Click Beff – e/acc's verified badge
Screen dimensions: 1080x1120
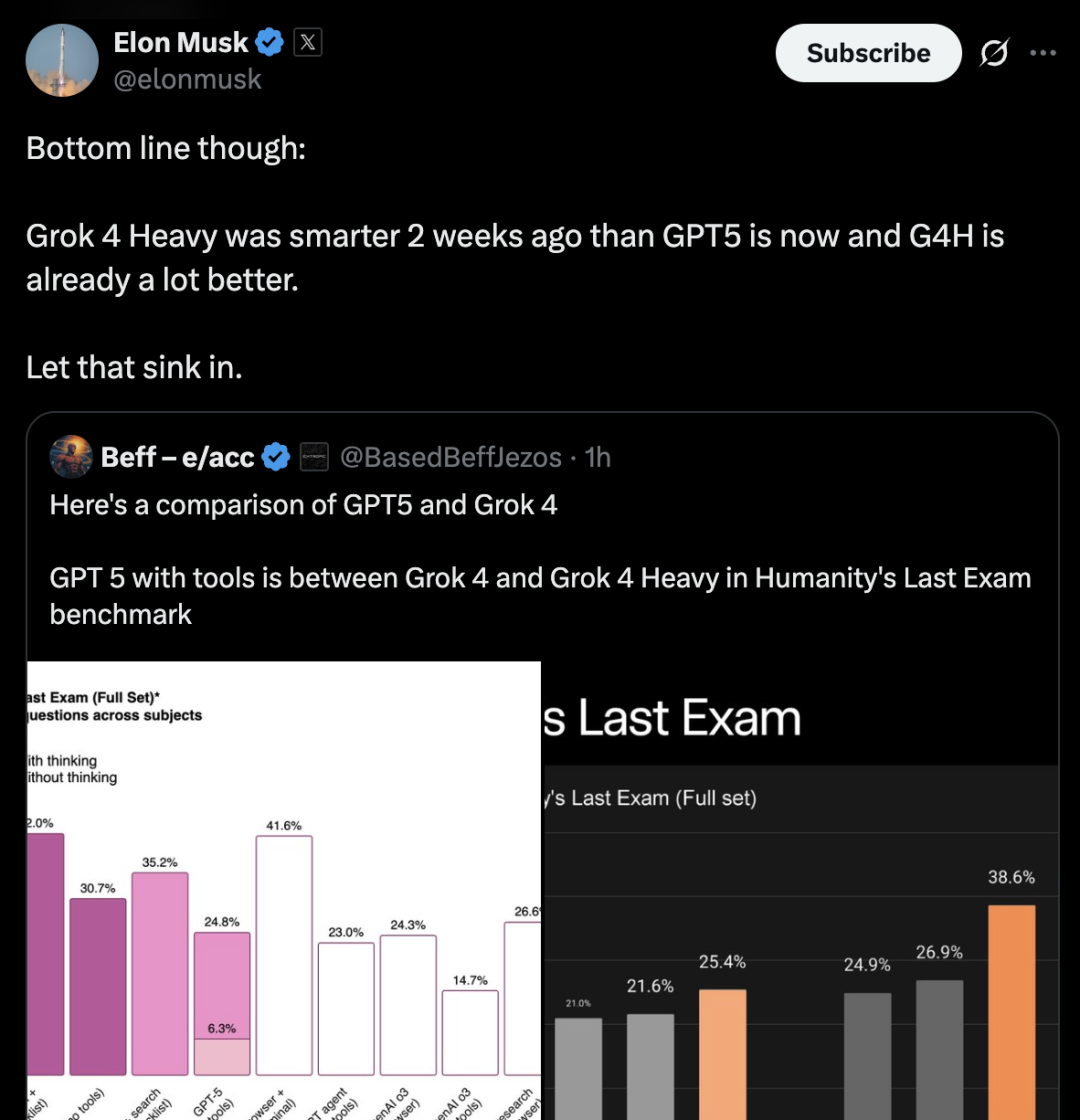276,457
